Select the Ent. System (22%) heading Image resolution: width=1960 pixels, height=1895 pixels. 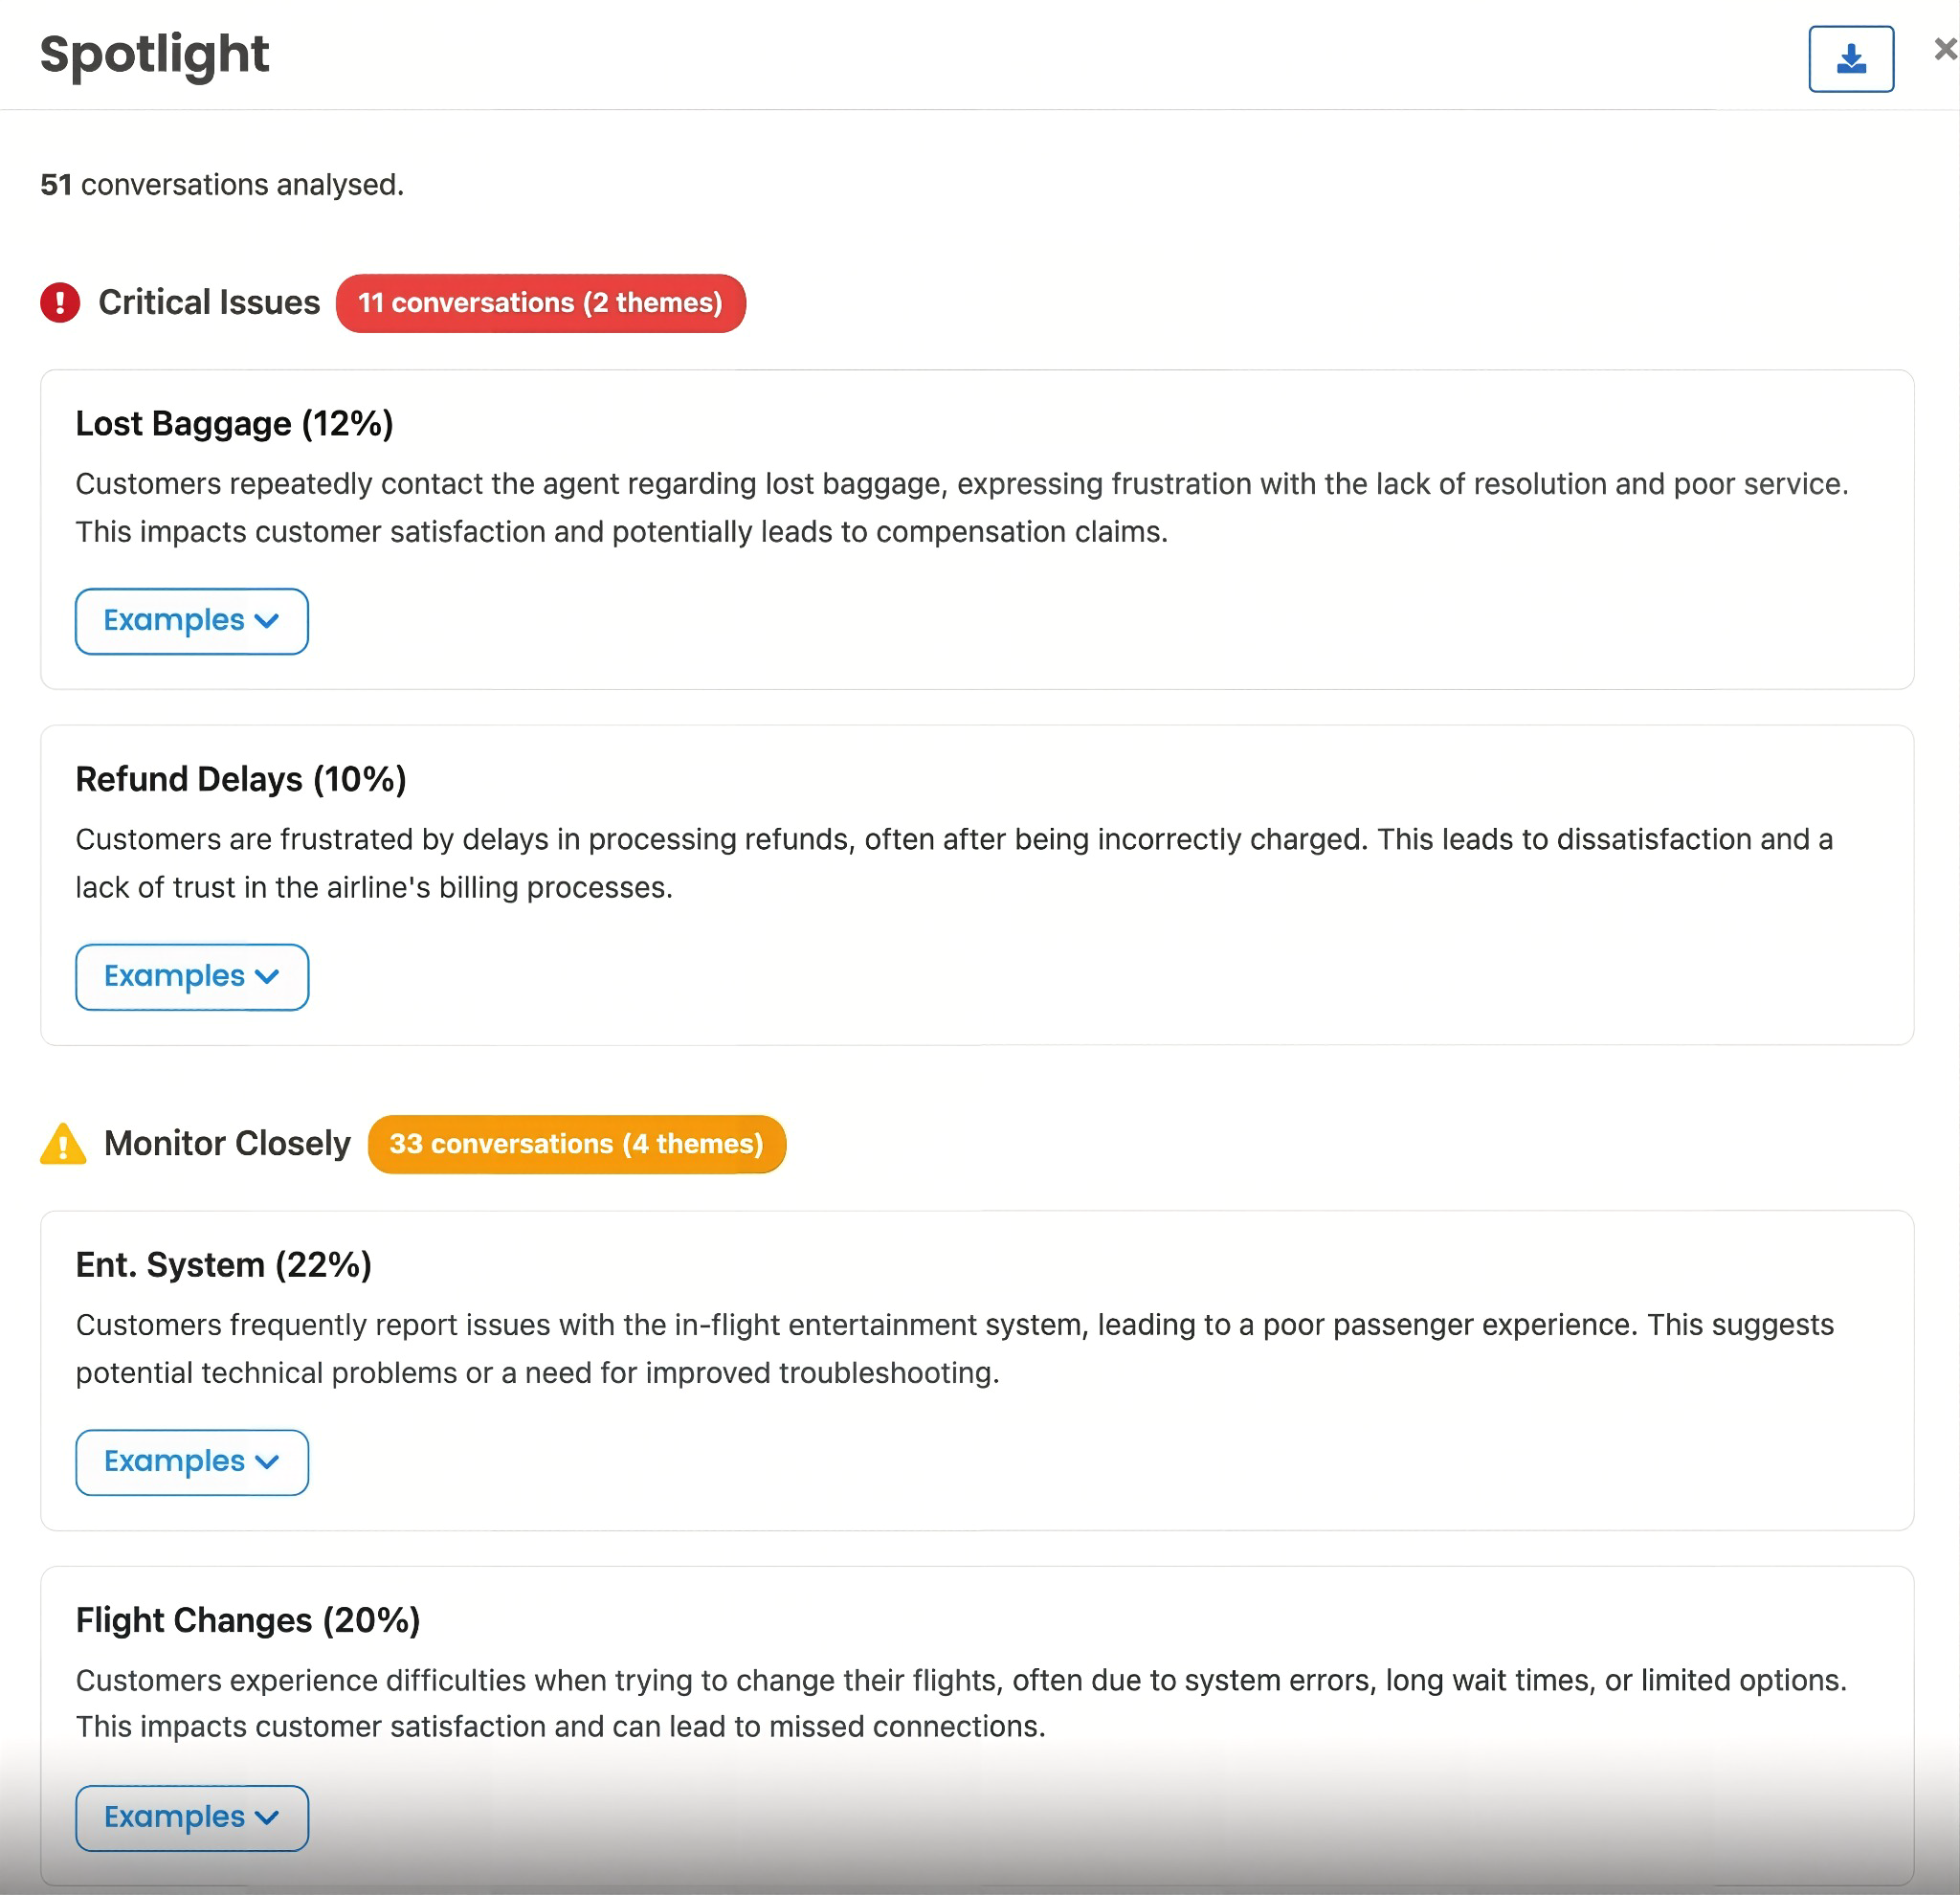(224, 1265)
